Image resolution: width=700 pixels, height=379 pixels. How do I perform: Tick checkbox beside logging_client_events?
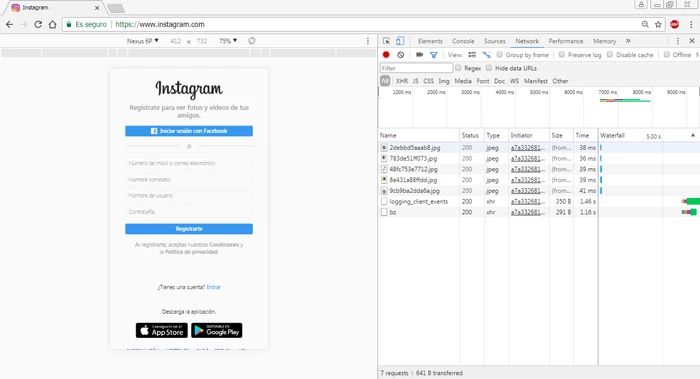(384, 201)
